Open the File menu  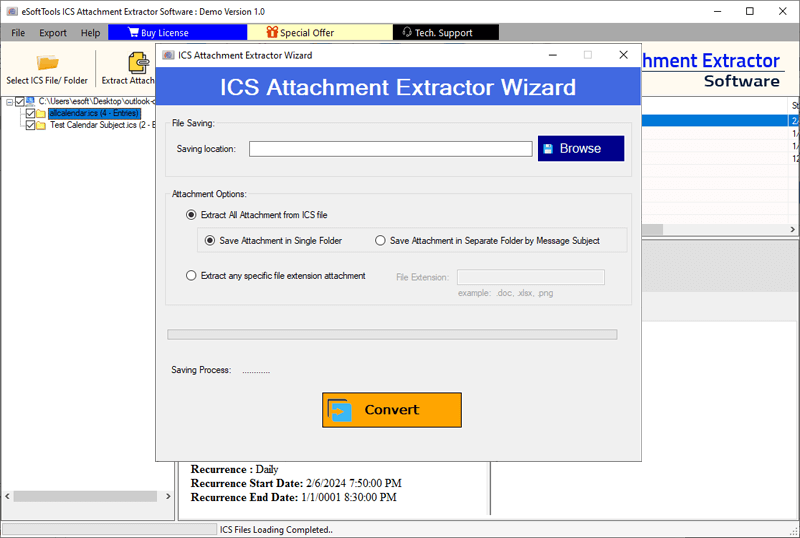(18, 33)
